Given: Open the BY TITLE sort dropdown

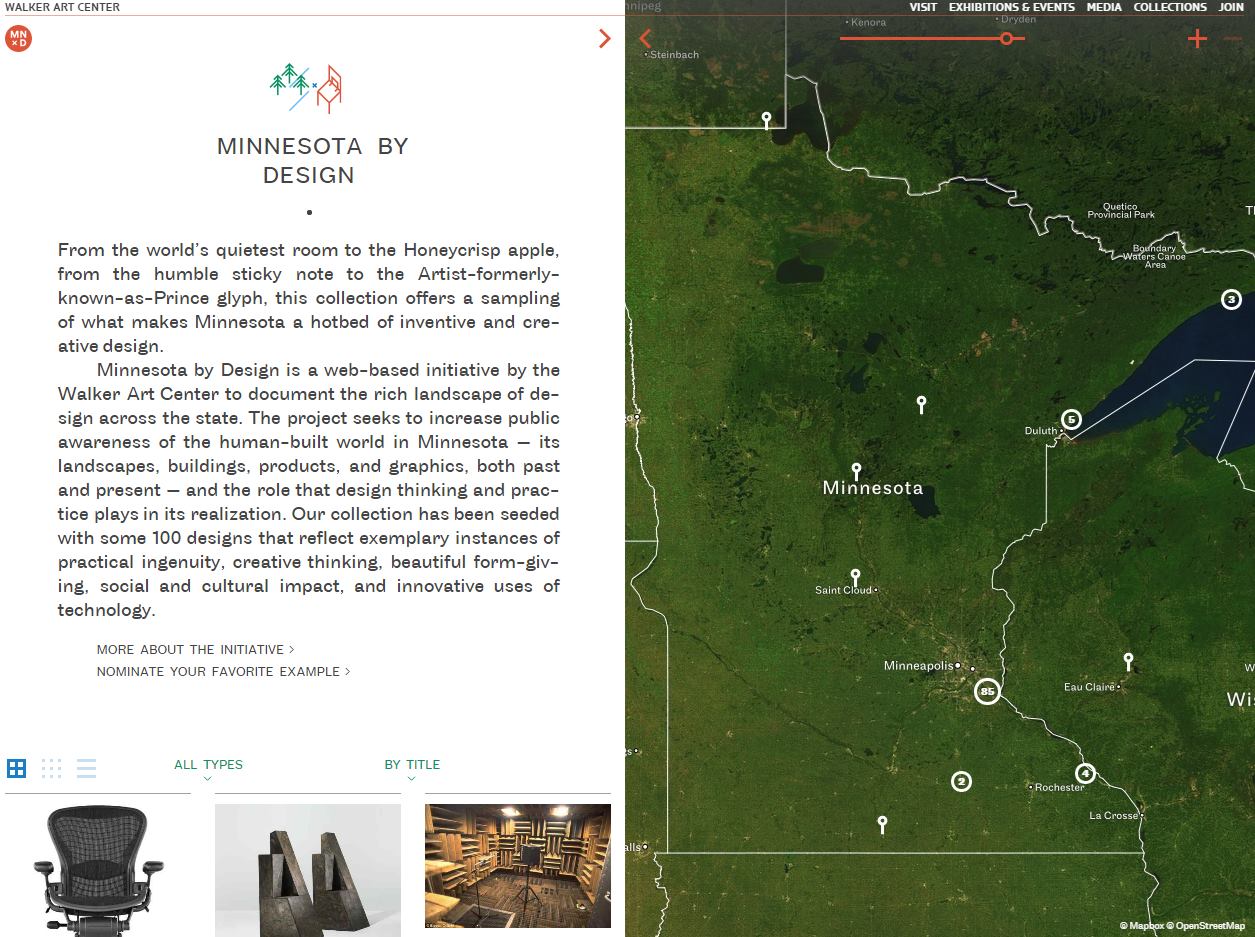Looking at the screenshot, I should pyautogui.click(x=412, y=766).
